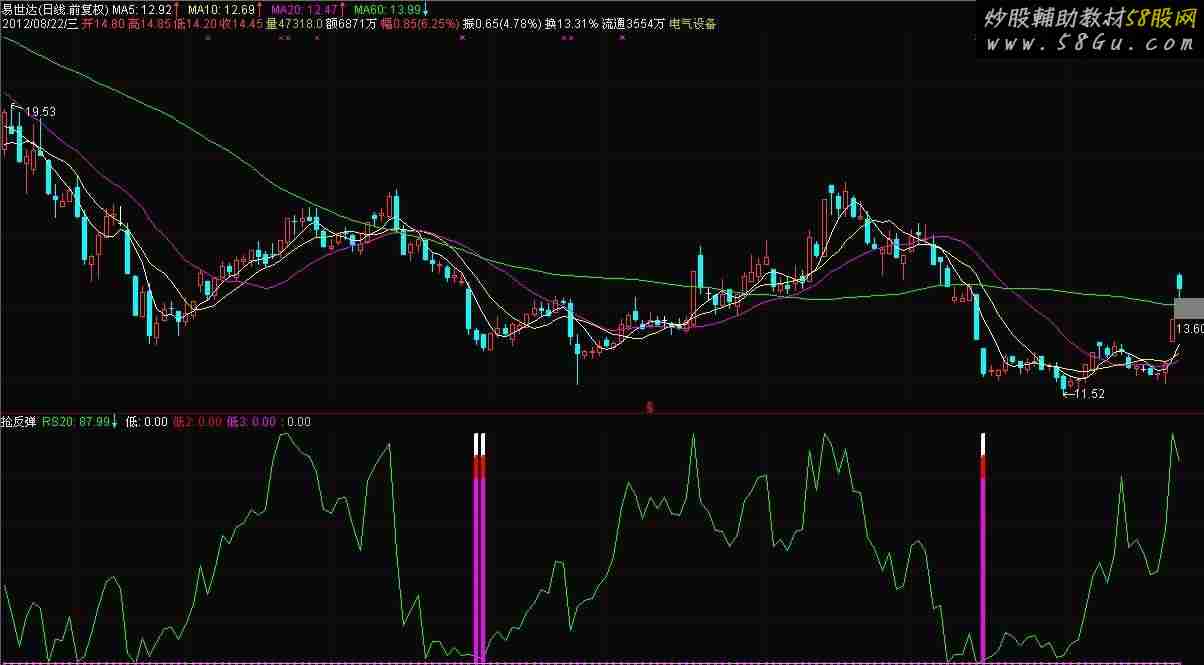
Task: Click the cyan down arrow after MA60
Action: coord(426,9)
